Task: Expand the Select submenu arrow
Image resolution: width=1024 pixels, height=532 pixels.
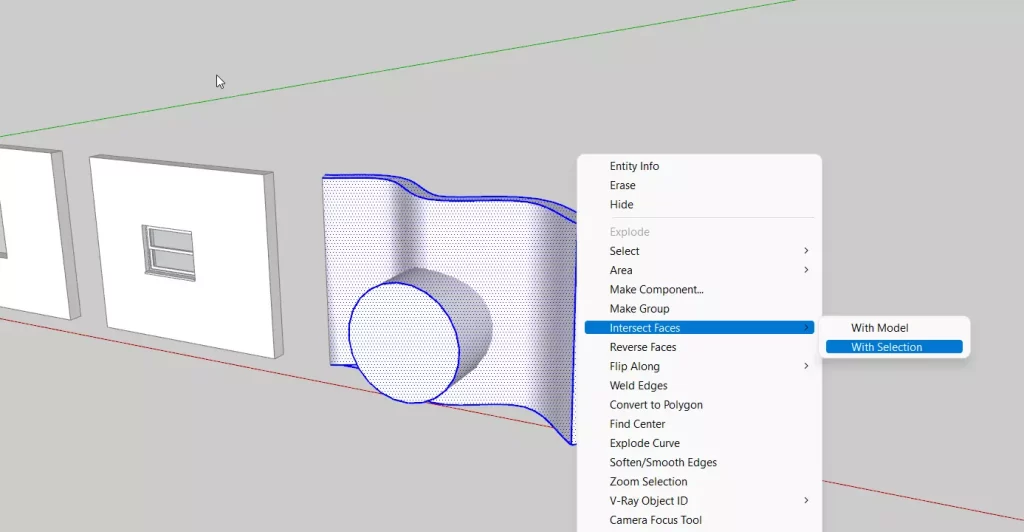Action: click(807, 251)
